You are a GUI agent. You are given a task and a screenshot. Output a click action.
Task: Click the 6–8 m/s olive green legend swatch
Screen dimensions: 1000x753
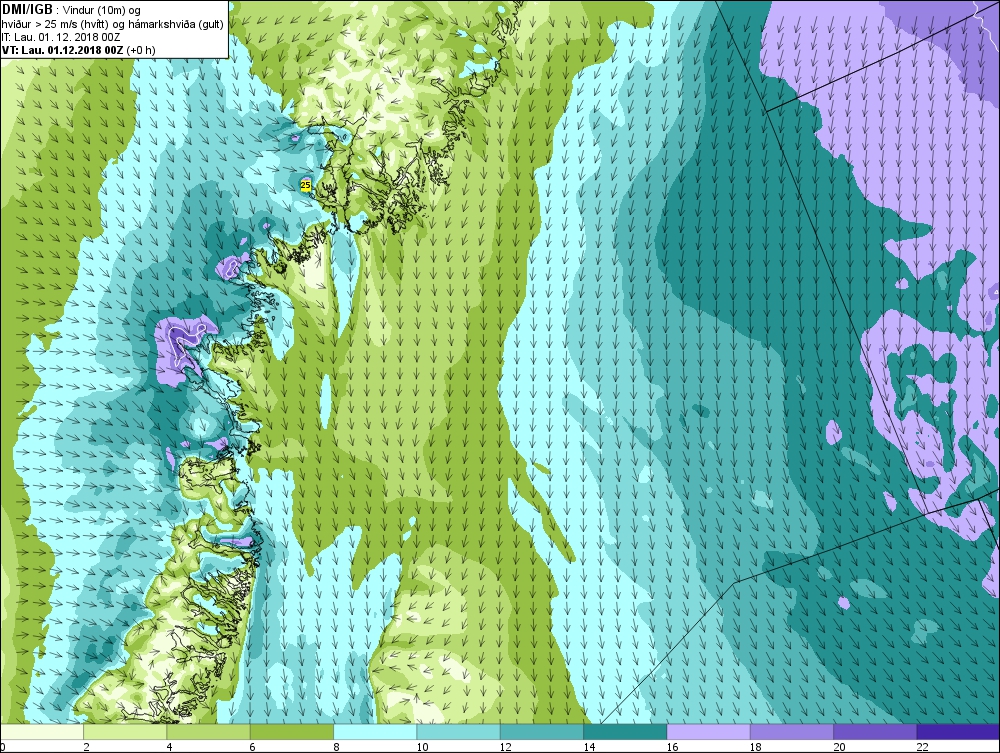[292, 731]
